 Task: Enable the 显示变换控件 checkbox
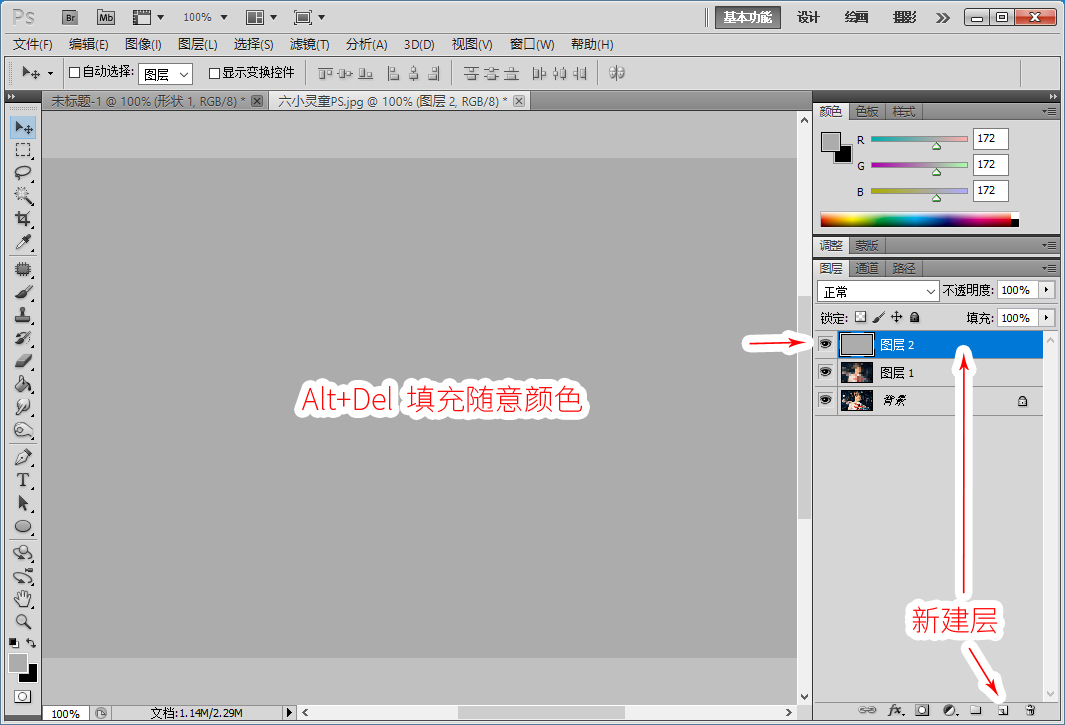coord(214,73)
